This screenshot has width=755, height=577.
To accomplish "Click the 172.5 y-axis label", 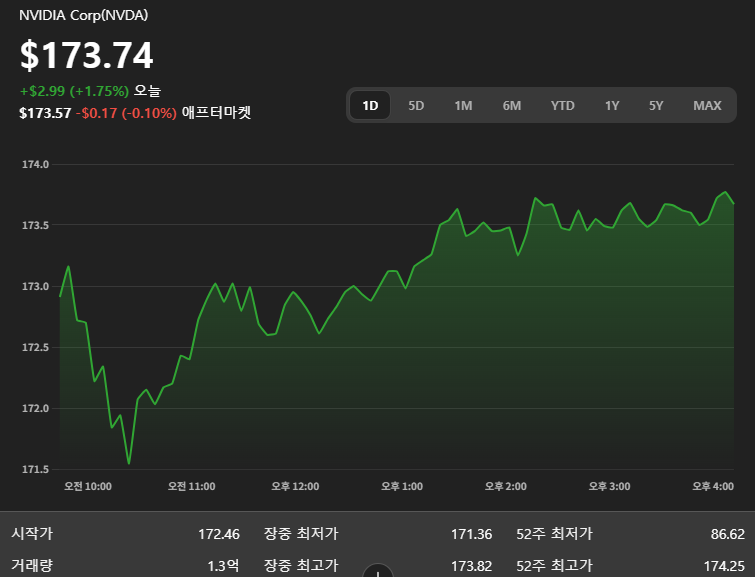I will tap(35, 347).
